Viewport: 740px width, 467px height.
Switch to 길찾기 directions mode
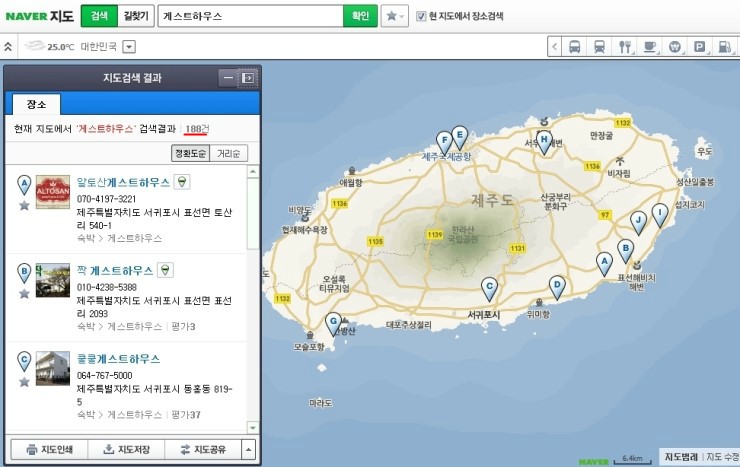click(x=136, y=16)
